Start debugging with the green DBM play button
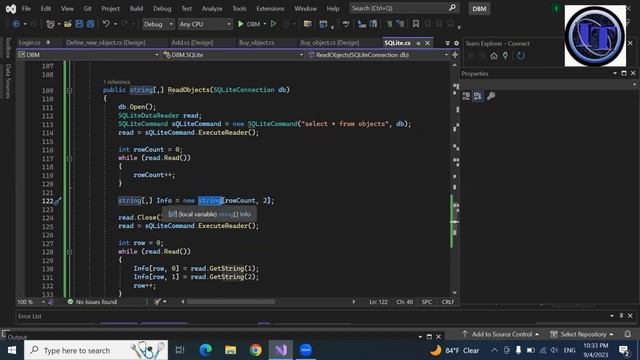Screen dimensions: 640x360 click(x=249, y=24)
